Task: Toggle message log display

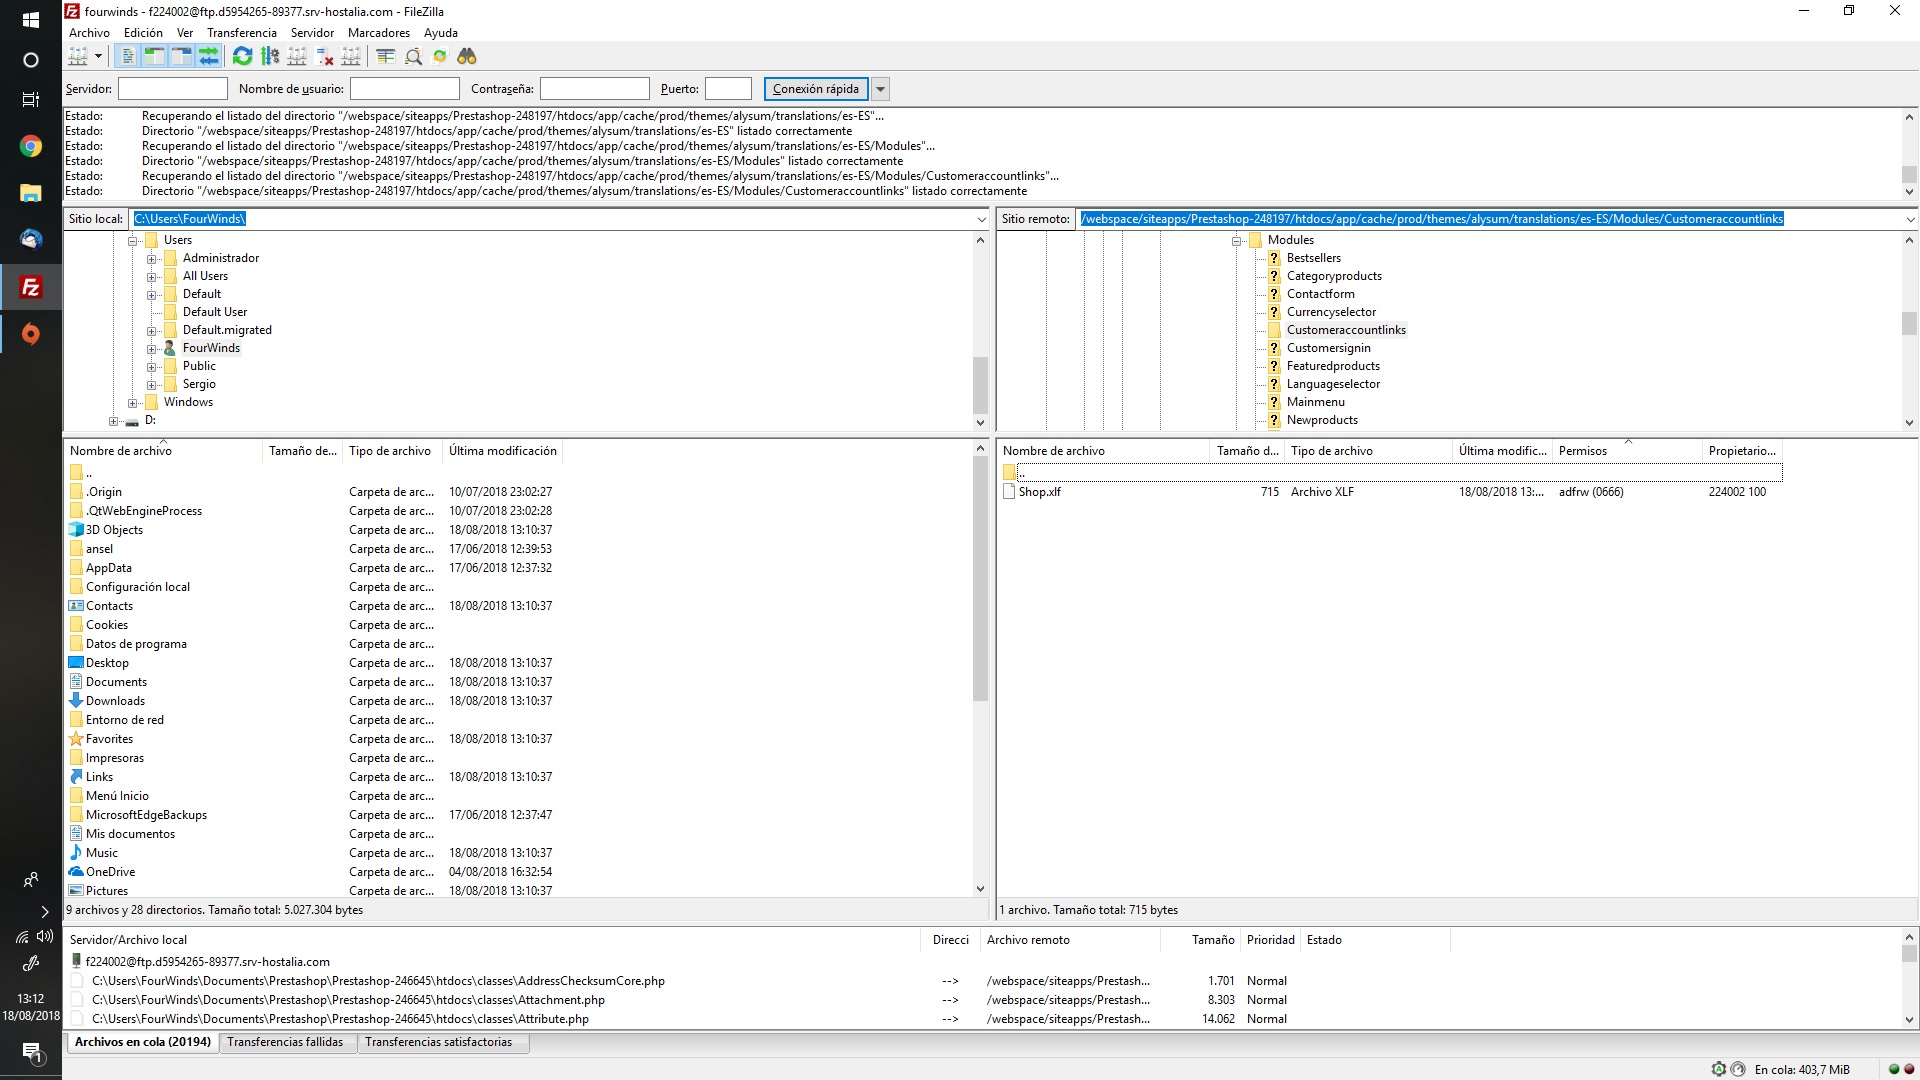Action: 127,57
